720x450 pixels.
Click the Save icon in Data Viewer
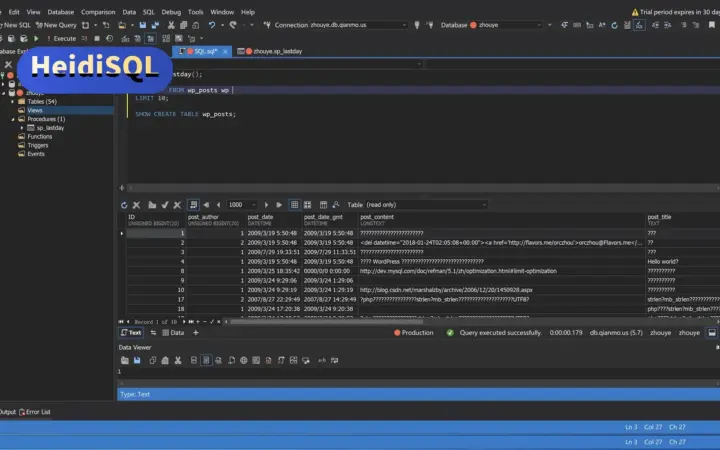coord(137,360)
